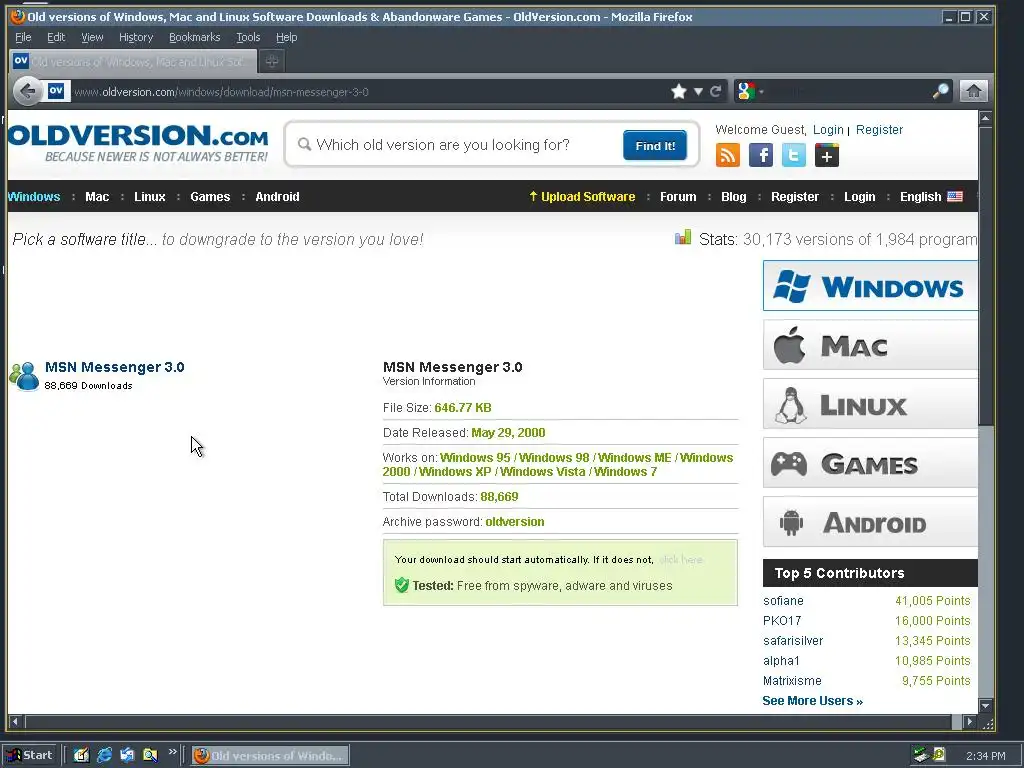Open the See More Users link
Screen dimensions: 1024x768
[812, 701]
